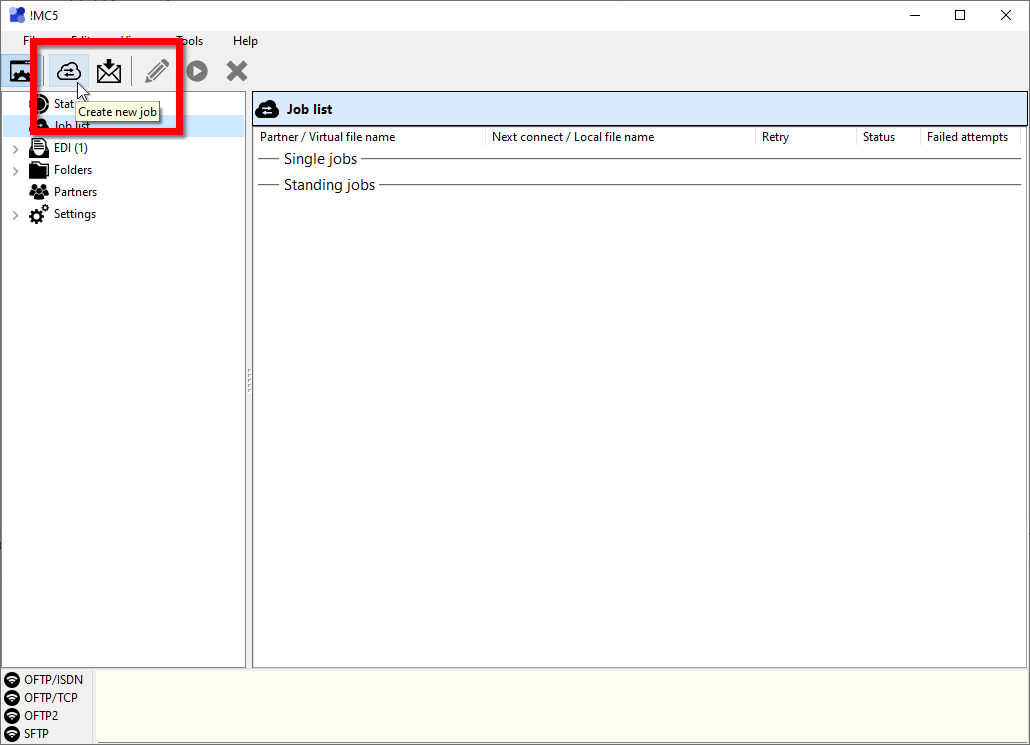Click the !MC5 application icon in title bar
This screenshot has width=1030, height=745.
tap(17, 14)
